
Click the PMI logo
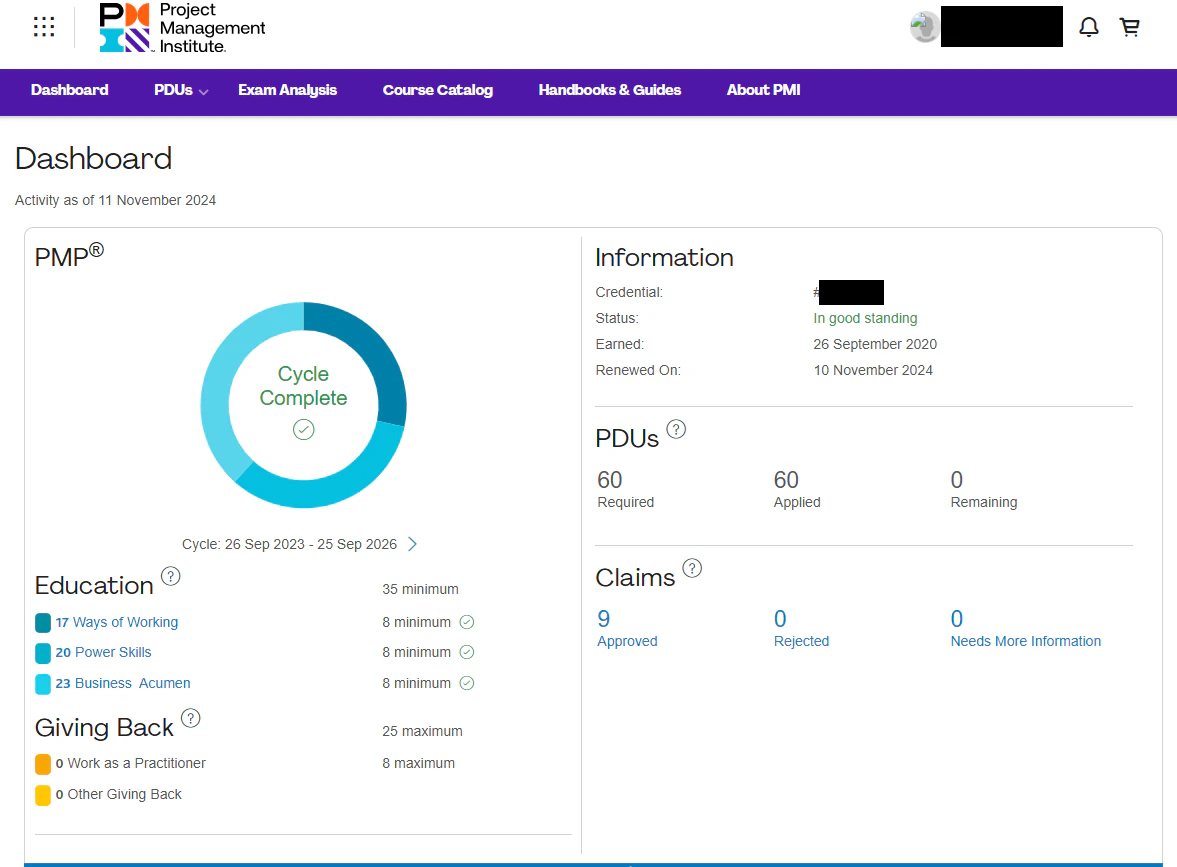click(182, 28)
